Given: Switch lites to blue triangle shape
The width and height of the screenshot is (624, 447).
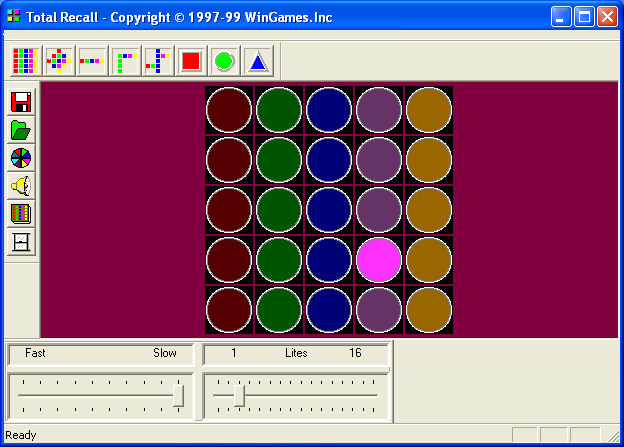Looking at the screenshot, I should pos(257,61).
